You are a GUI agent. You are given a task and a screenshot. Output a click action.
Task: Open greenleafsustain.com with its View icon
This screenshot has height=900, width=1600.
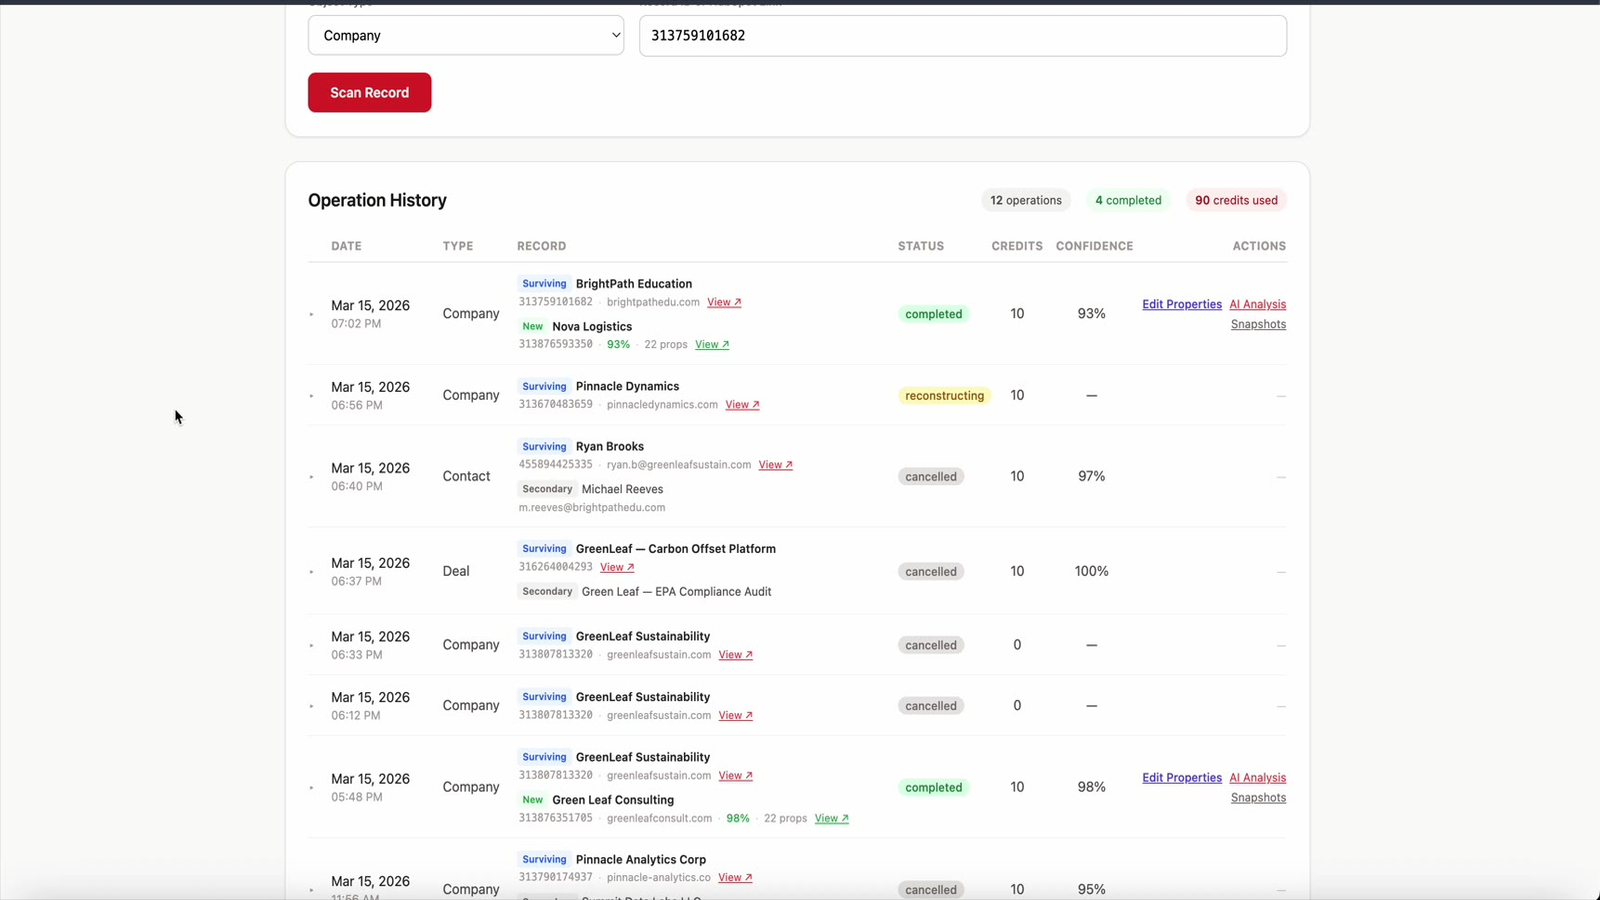735,655
